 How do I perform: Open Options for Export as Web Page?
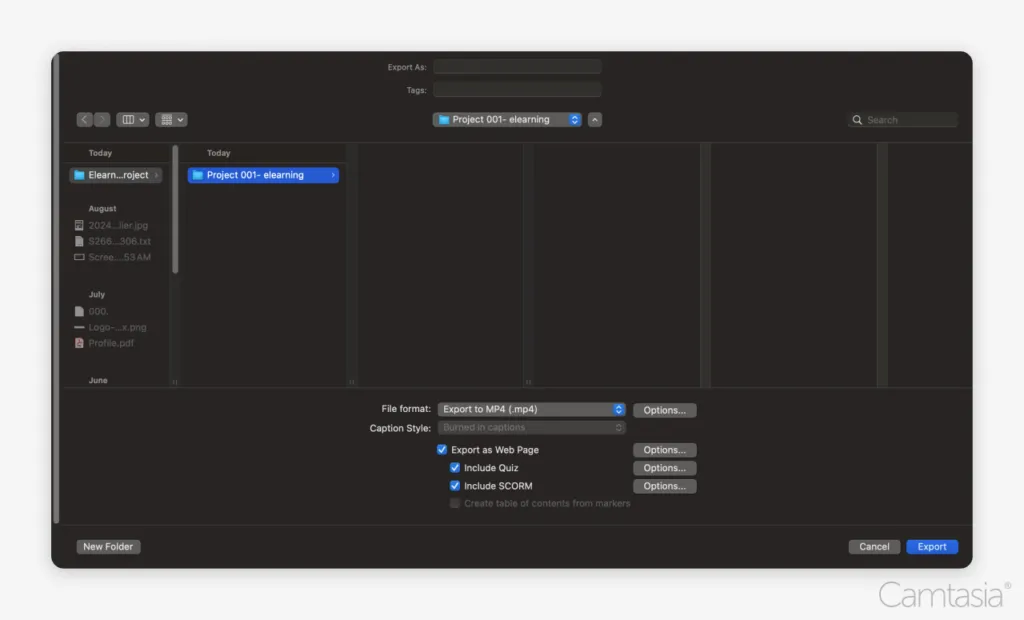(x=664, y=450)
